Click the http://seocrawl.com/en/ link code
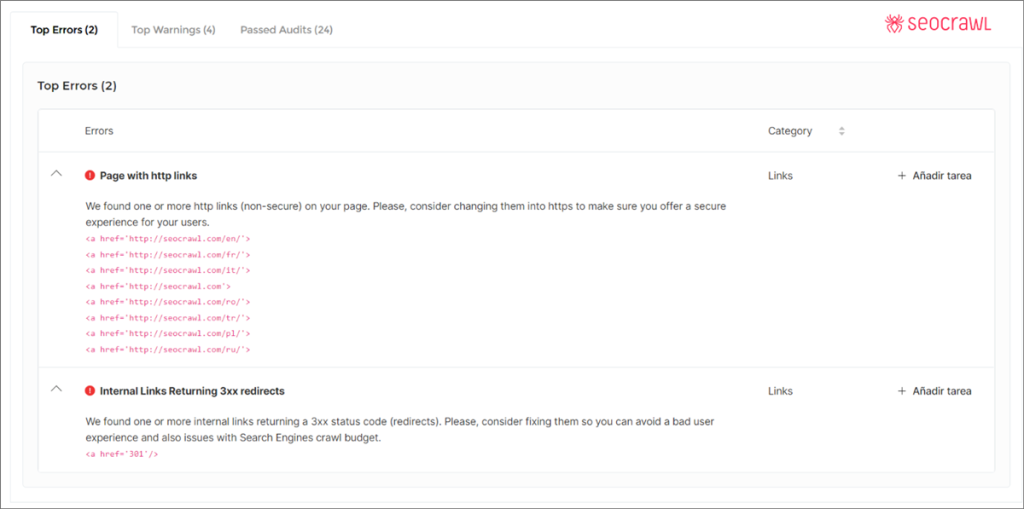Viewport: 1024px width, 509px height. (168, 239)
